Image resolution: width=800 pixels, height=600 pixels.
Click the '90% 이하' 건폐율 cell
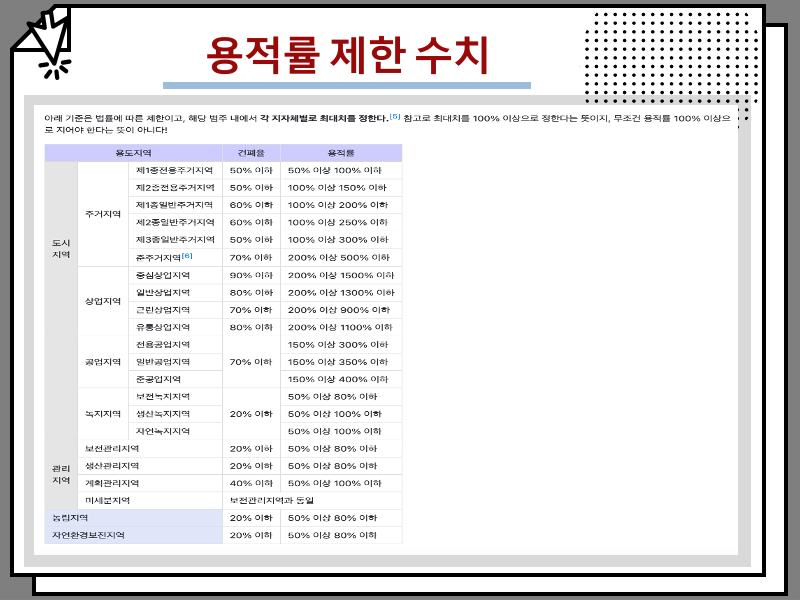click(x=251, y=275)
